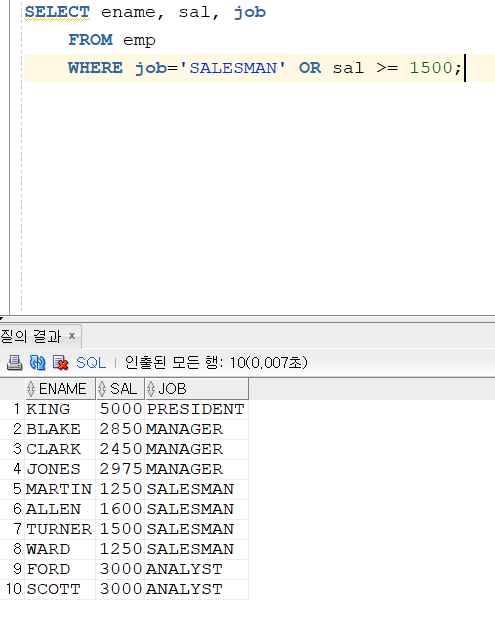Image resolution: width=495 pixels, height=620 pixels.
Task: Click MARTIN's SALESMAN job cell
Action: tap(196, 489)
